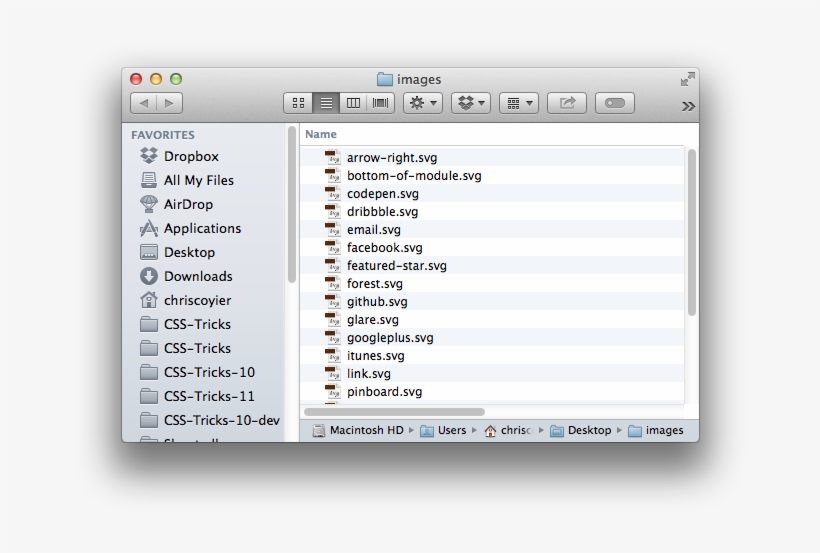
Task: Click the file list horizontal scrollbar
Action: (x=394, y=412)
